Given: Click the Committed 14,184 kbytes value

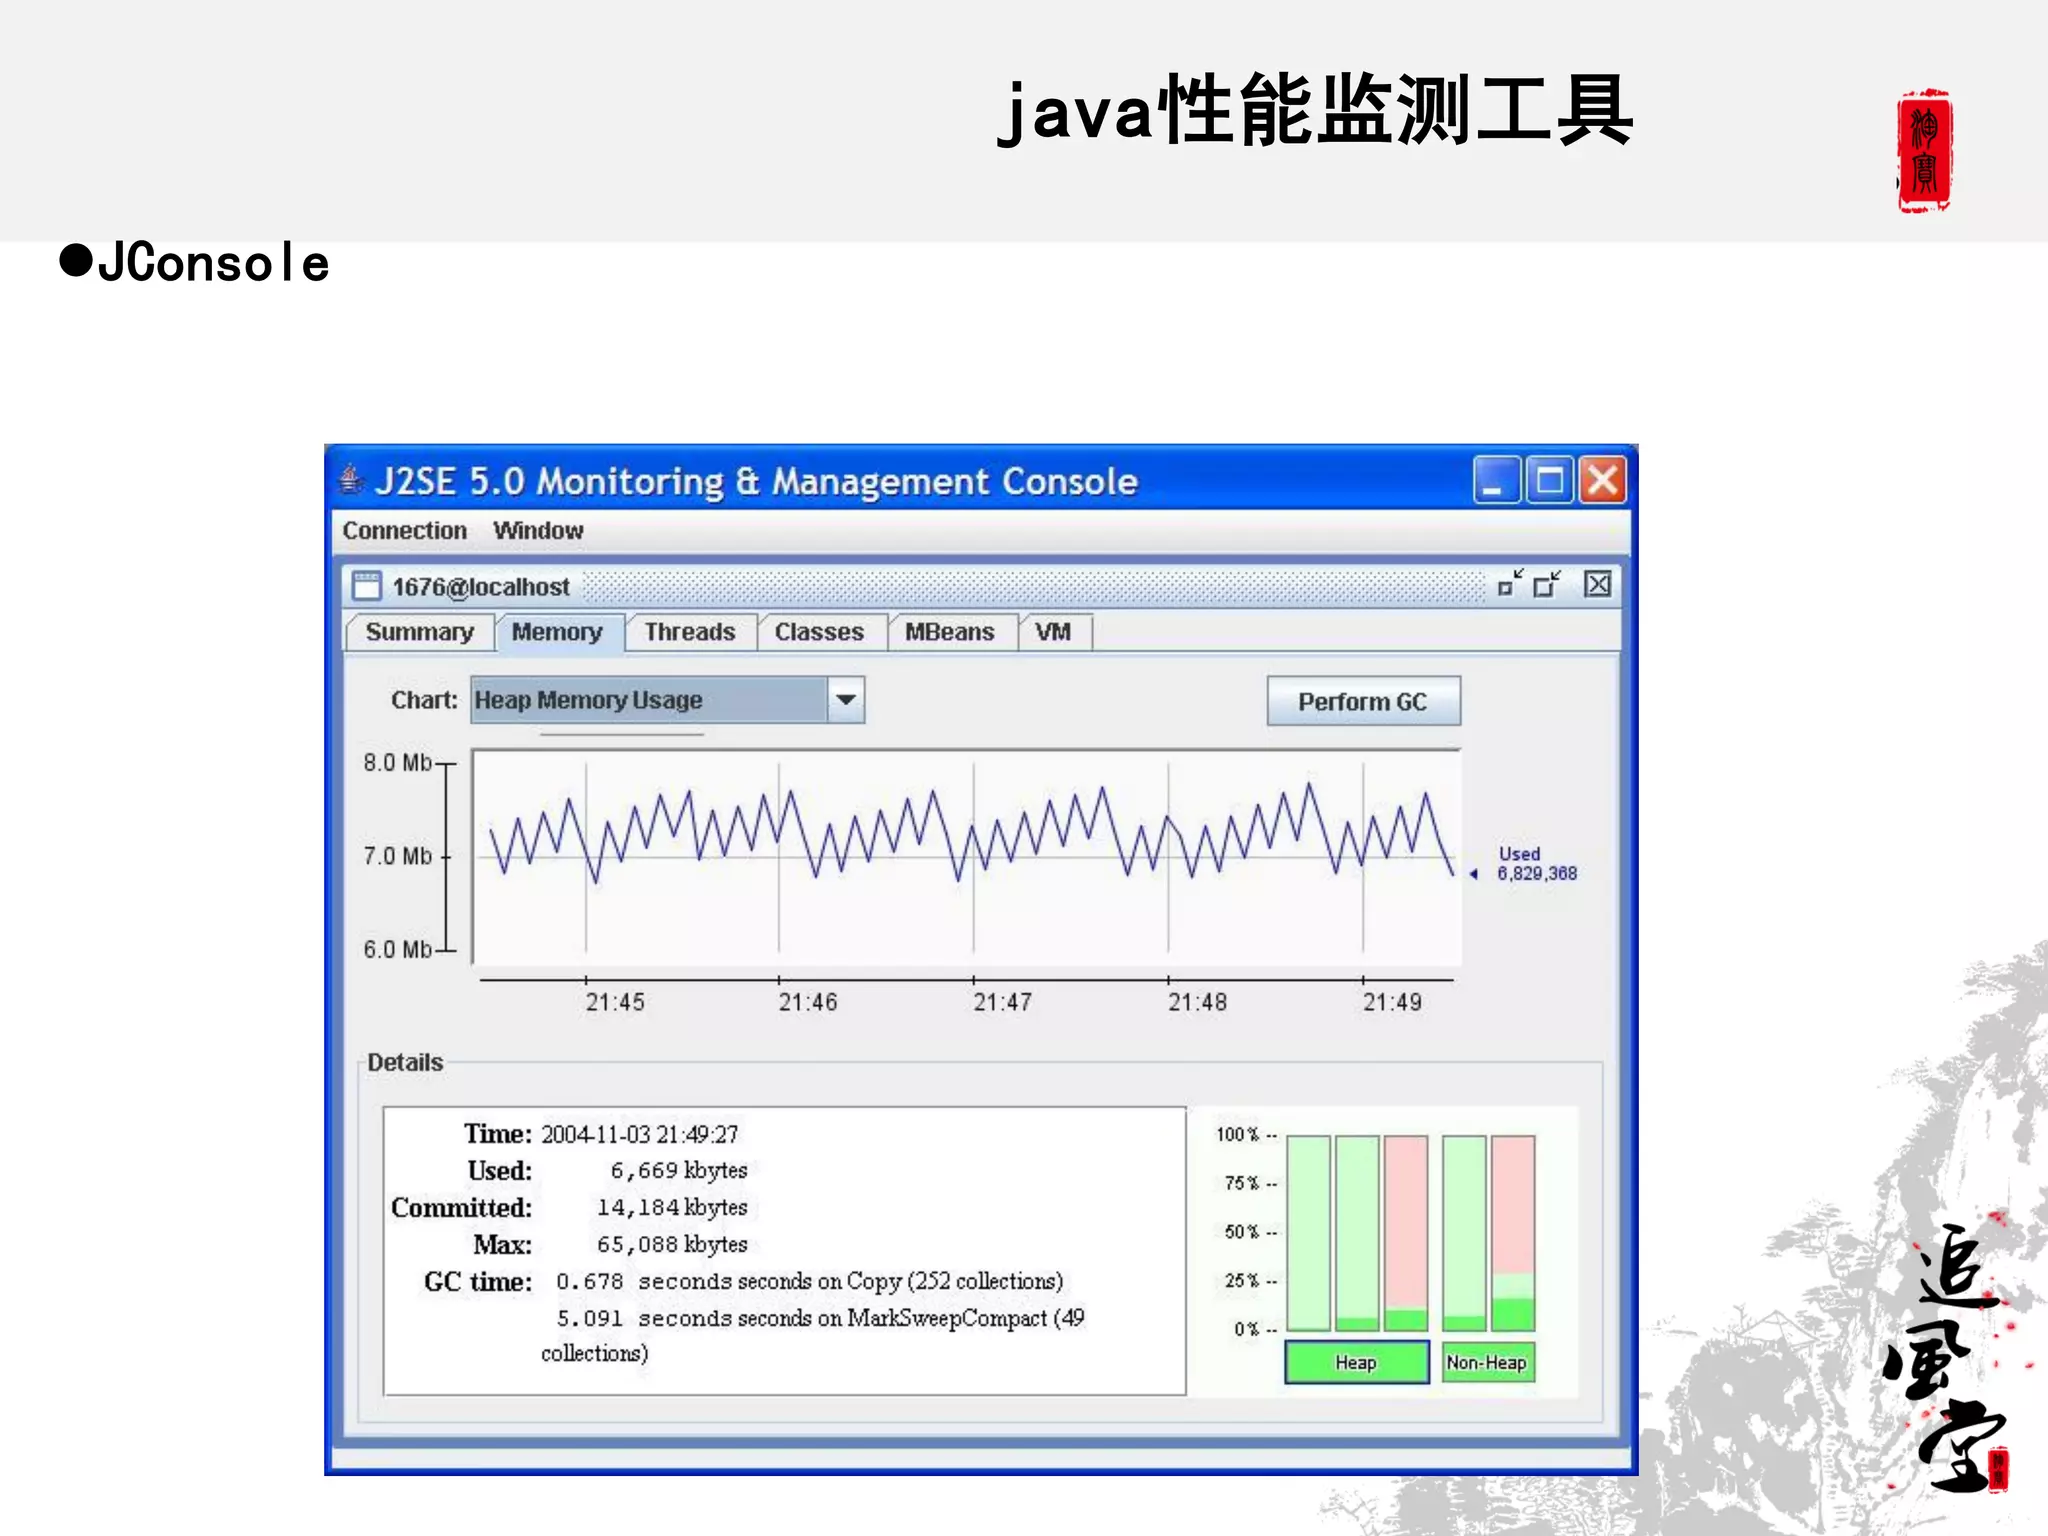Looking at the screenshot, I should click(x=672, y=1207).
